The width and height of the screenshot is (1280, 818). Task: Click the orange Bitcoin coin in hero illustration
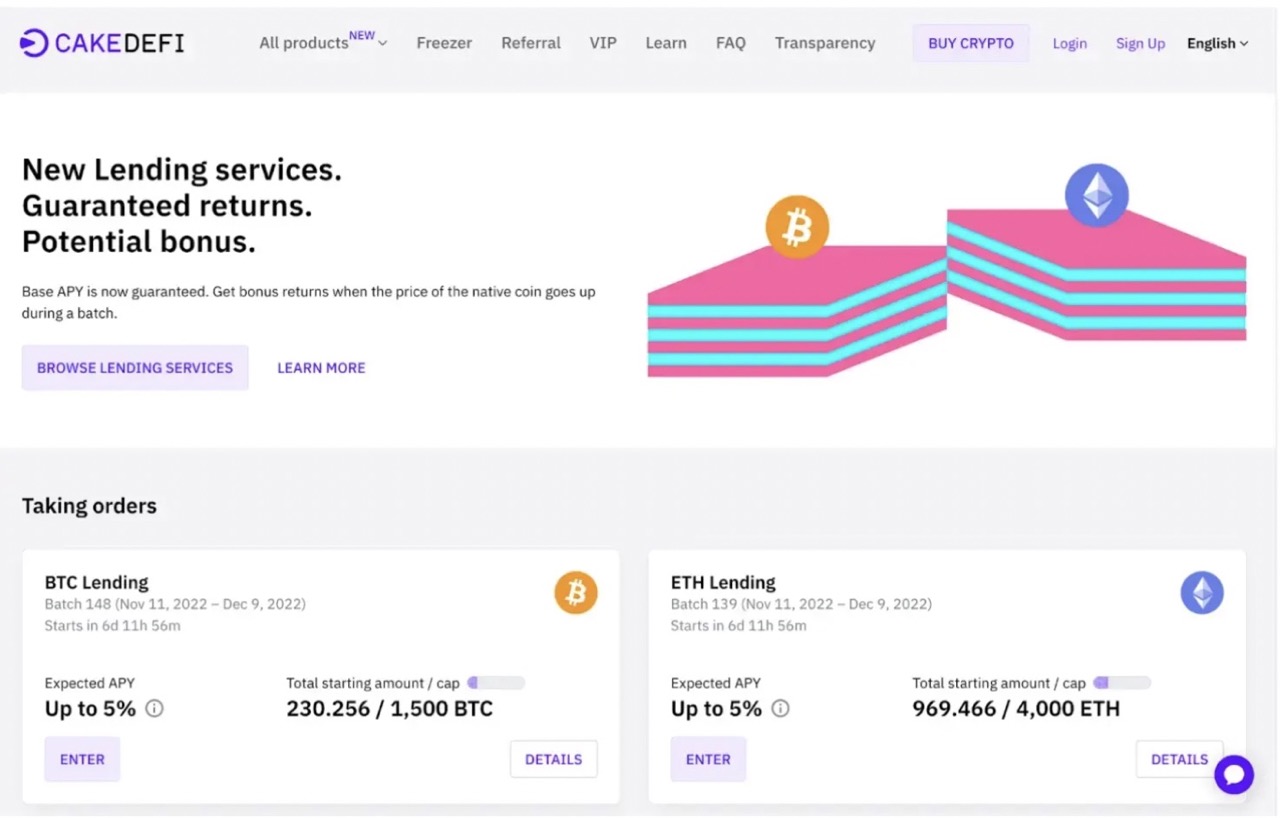tap(797, 227)
